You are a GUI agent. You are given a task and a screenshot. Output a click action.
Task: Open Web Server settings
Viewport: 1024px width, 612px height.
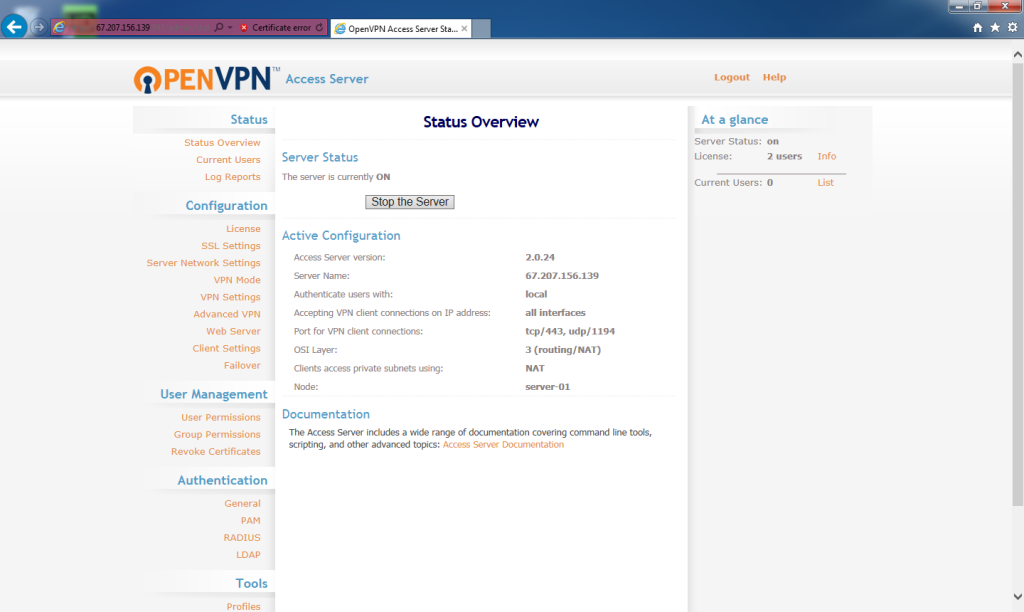coord(233,331)
